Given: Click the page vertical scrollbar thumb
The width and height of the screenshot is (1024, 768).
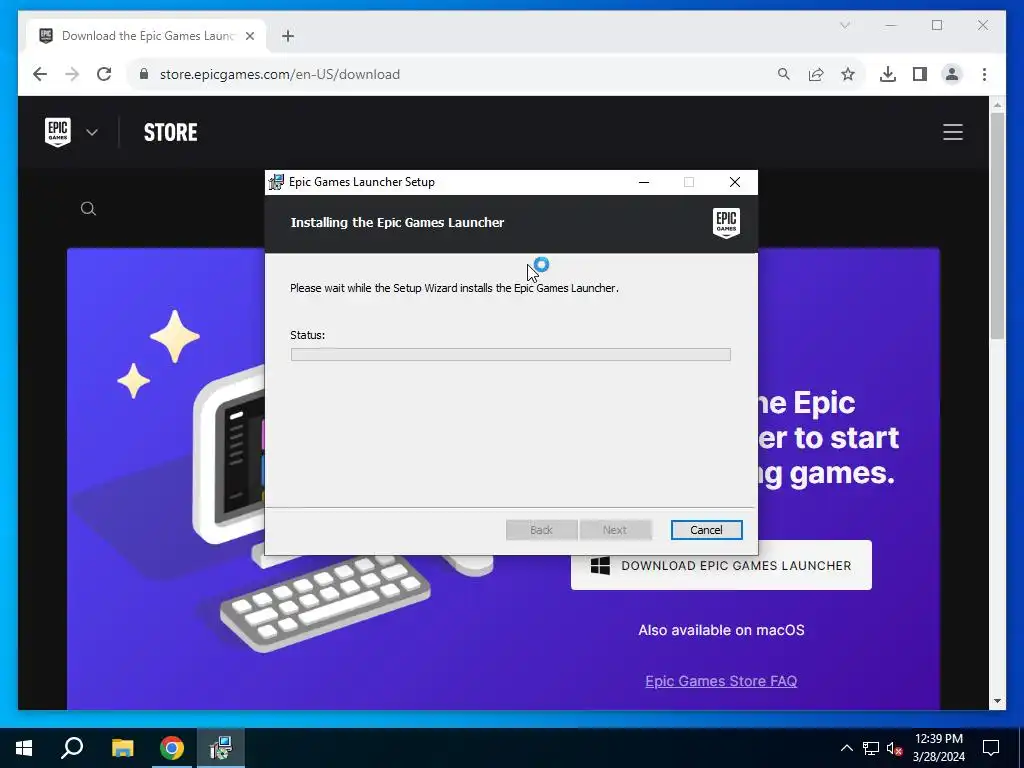Looking at the screenshot, I should tap(997, 225).
